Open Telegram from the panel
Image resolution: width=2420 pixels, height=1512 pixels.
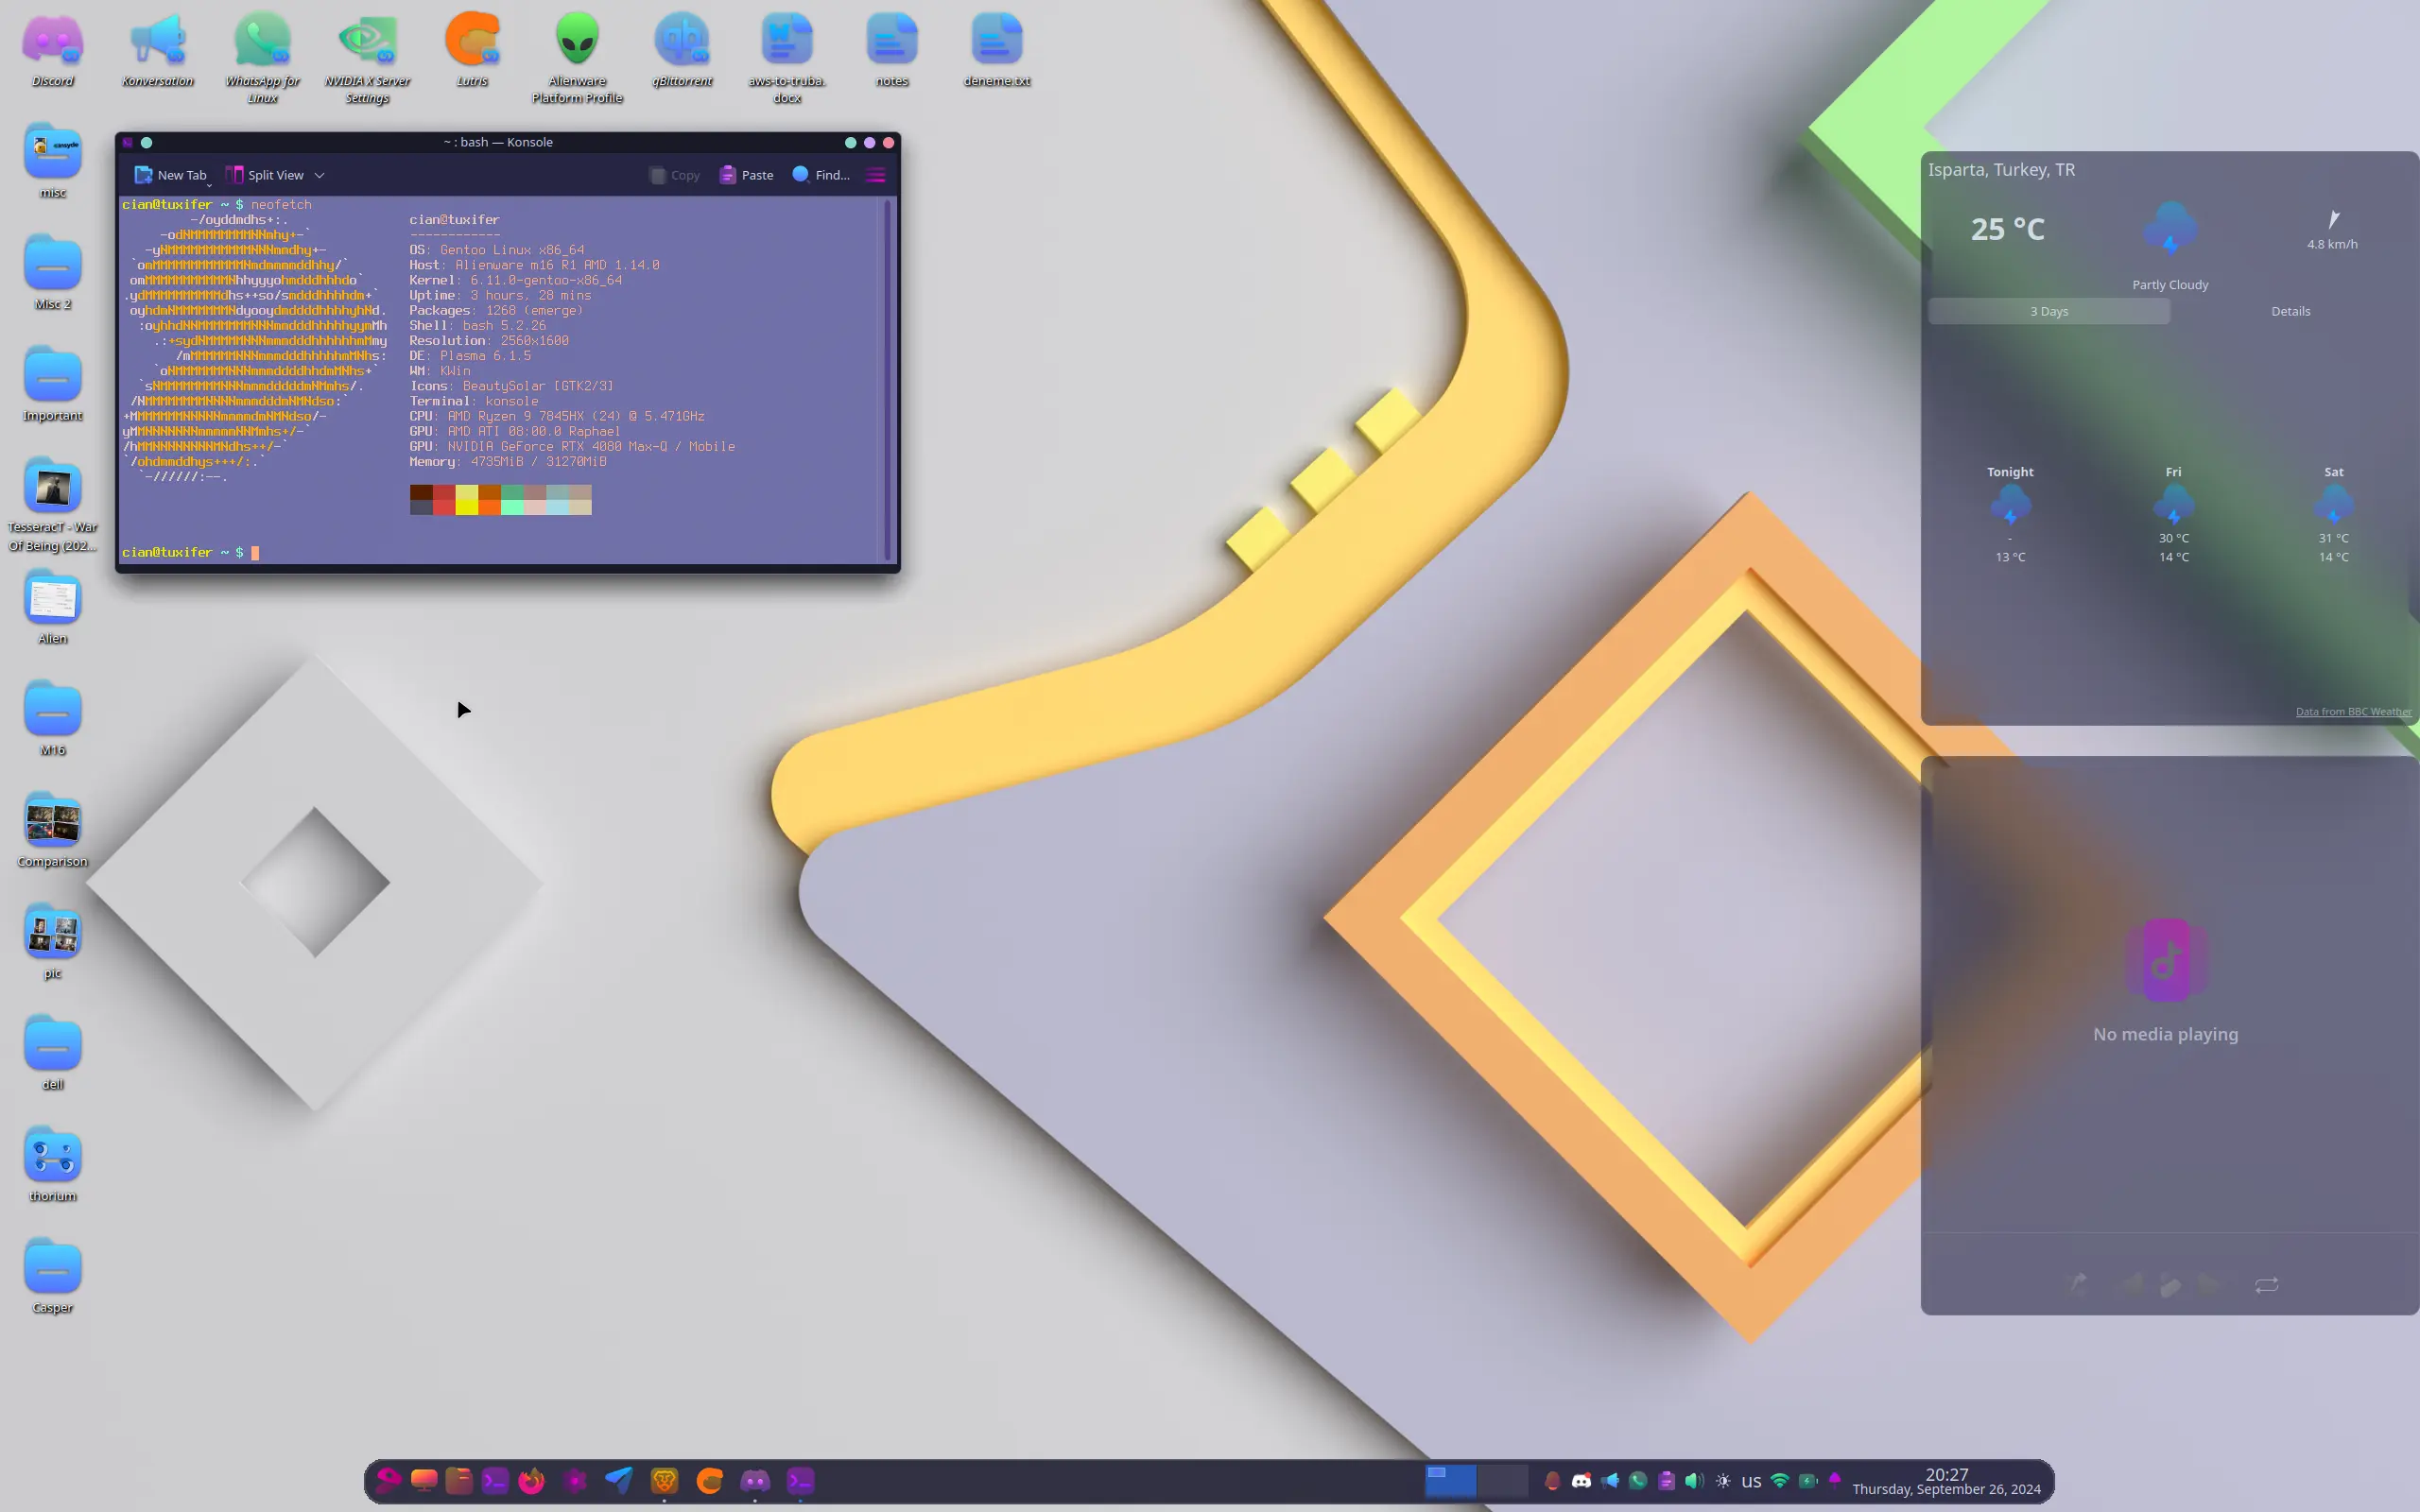click(618, 1480)
